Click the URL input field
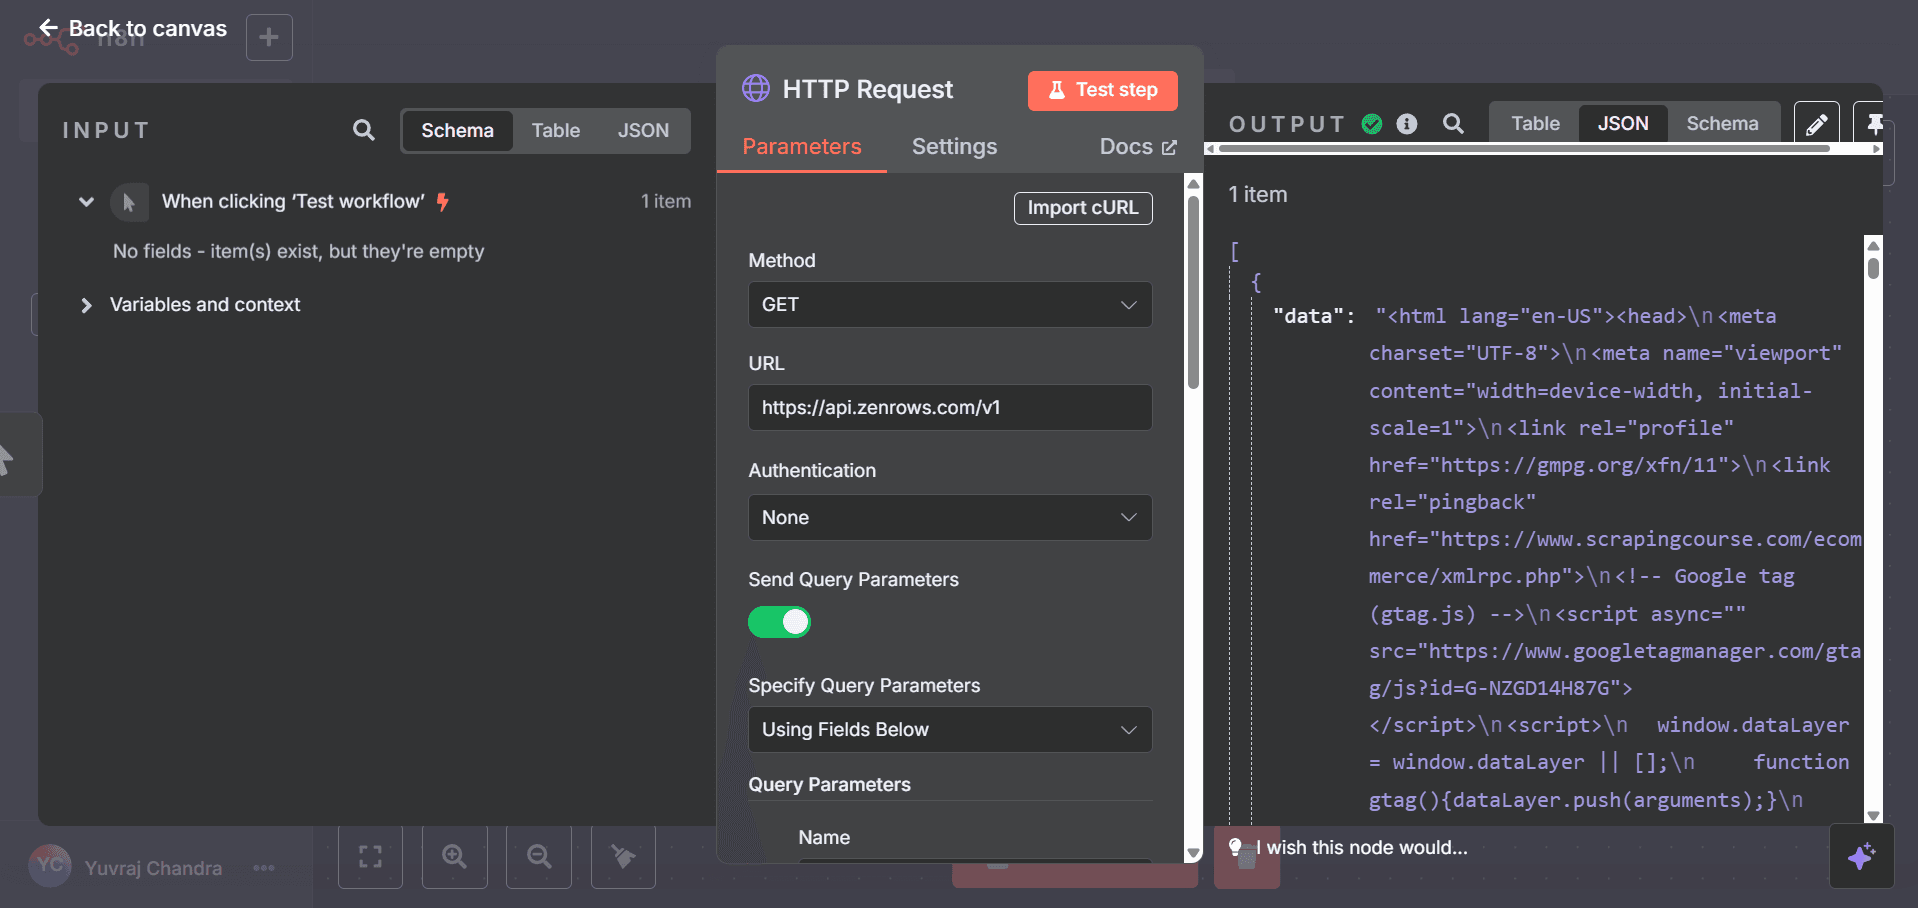Viewport: 1918px width, 908px height. [950, 408]
